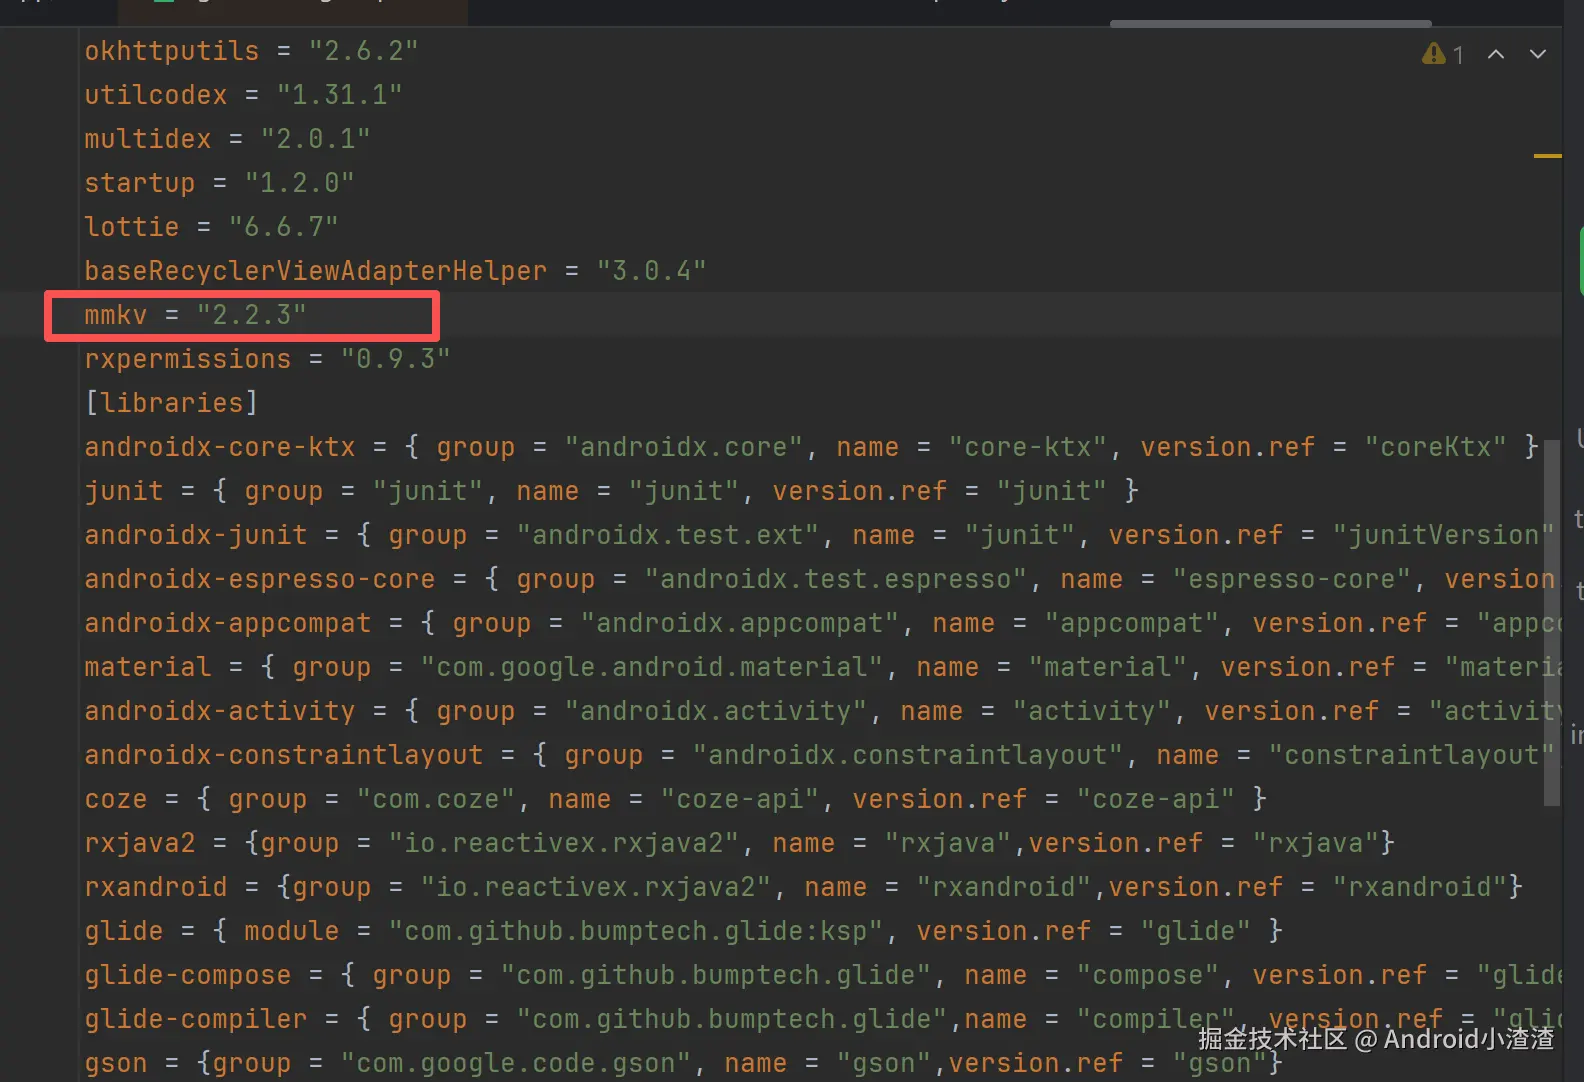Click the multidex = "2.0.1" line
Image resolution: width=1584 pixels, height=1082 pixels.
tap(227, 139)
